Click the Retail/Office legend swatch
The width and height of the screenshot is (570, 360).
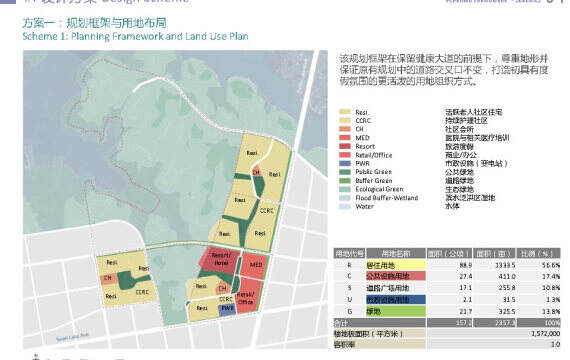tap(345, 155)
